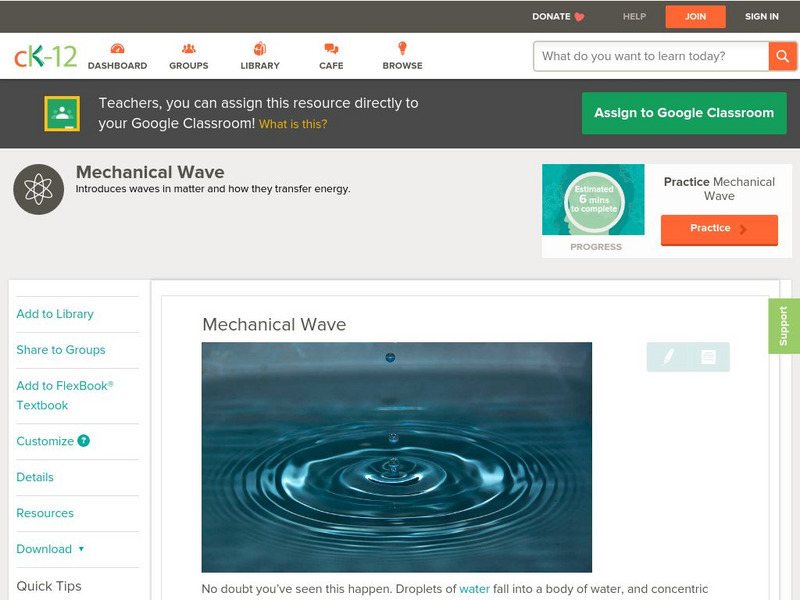Viewport: 800px width, 600px height.
Task: Click the DONATE link
Action: click(x=551, y=17)
